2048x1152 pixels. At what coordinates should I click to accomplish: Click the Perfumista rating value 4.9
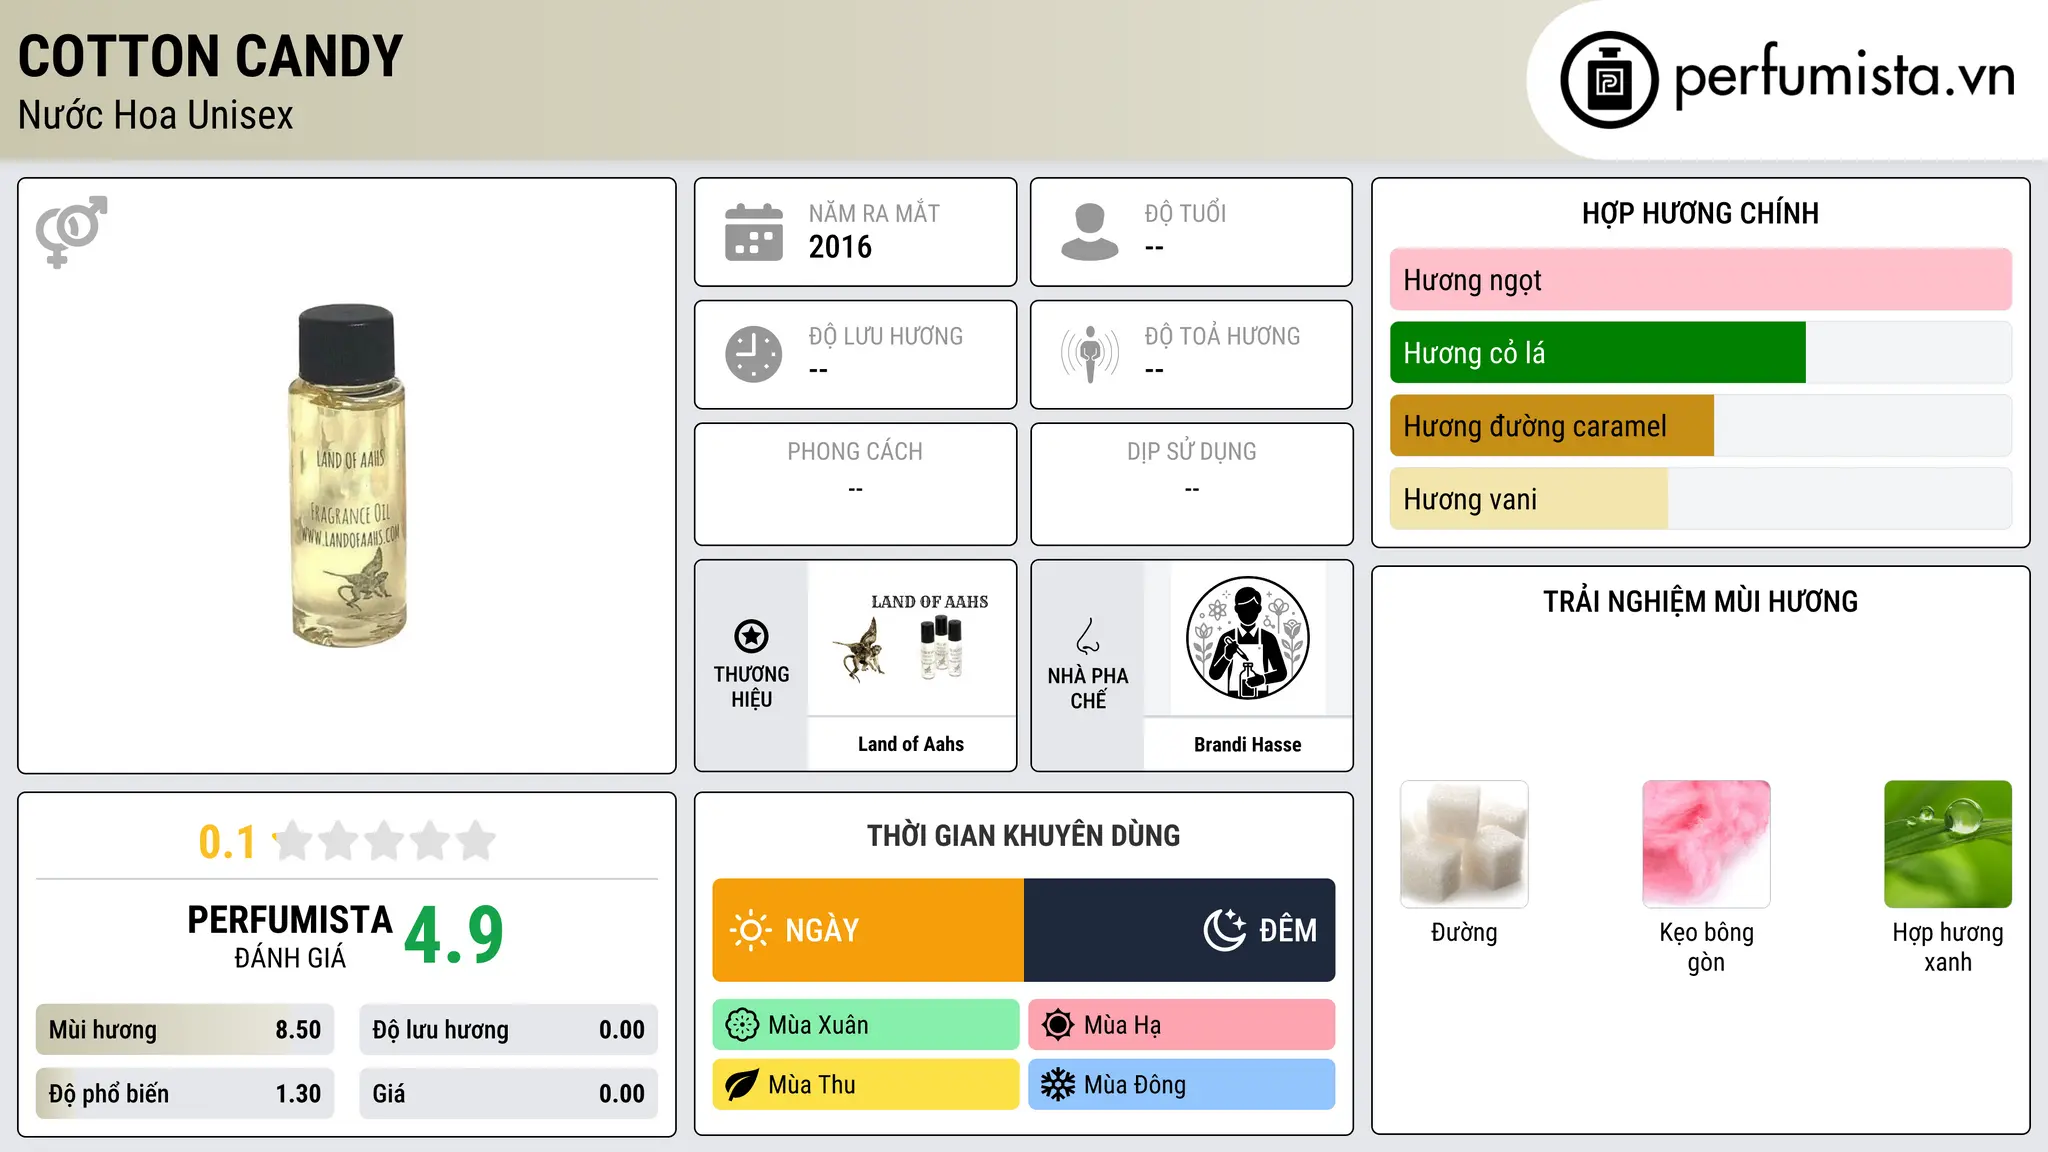click(x=454, y=935)
